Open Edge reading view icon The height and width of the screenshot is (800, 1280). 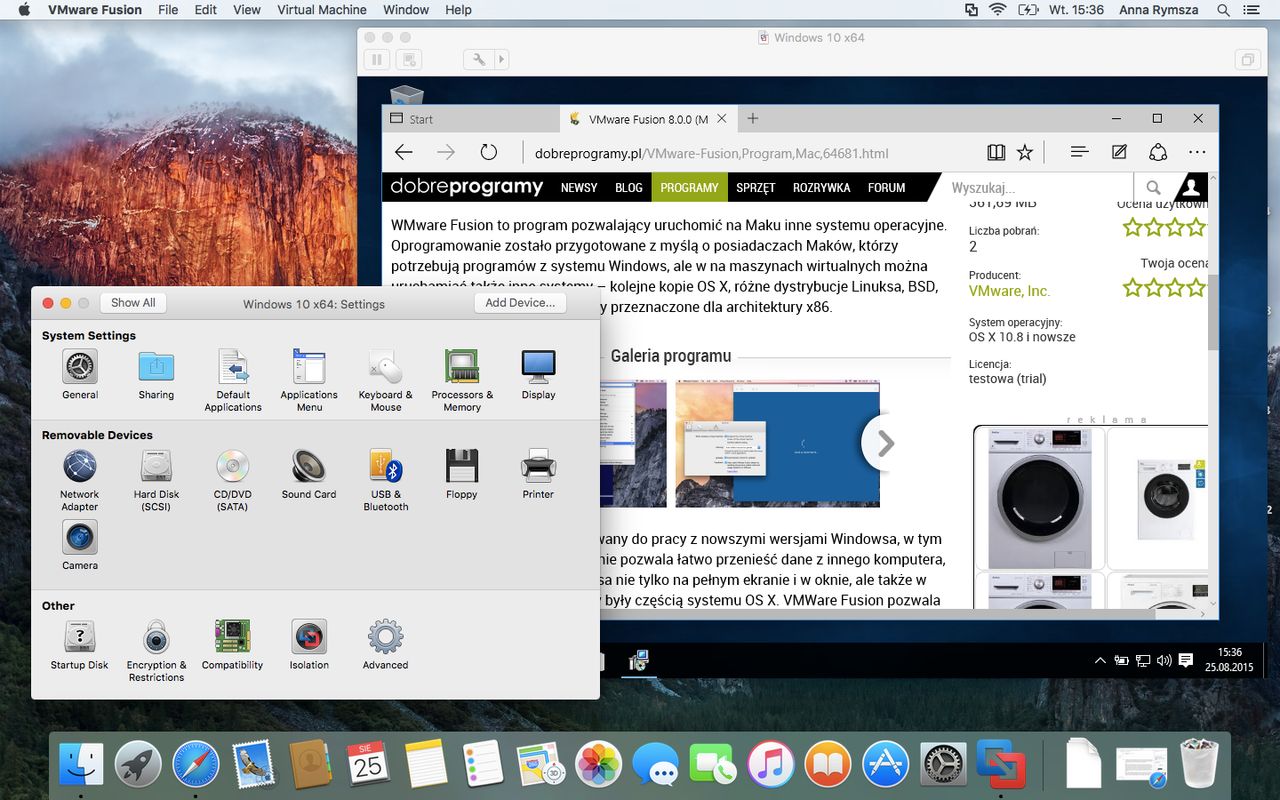point(996,153)
